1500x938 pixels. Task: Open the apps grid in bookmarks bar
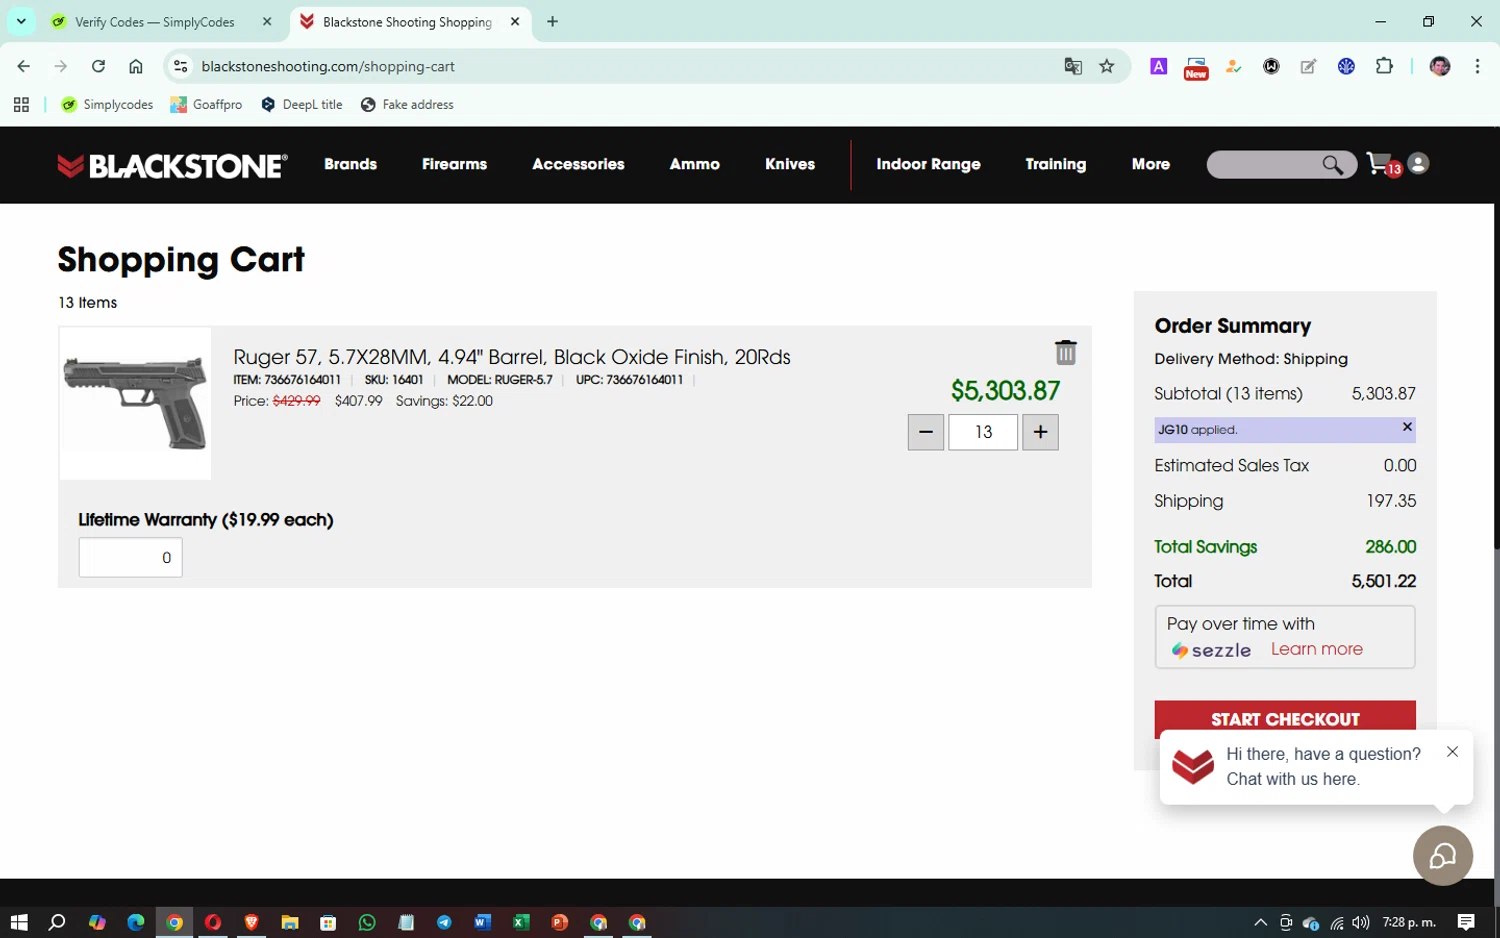[x=21, y=104]
